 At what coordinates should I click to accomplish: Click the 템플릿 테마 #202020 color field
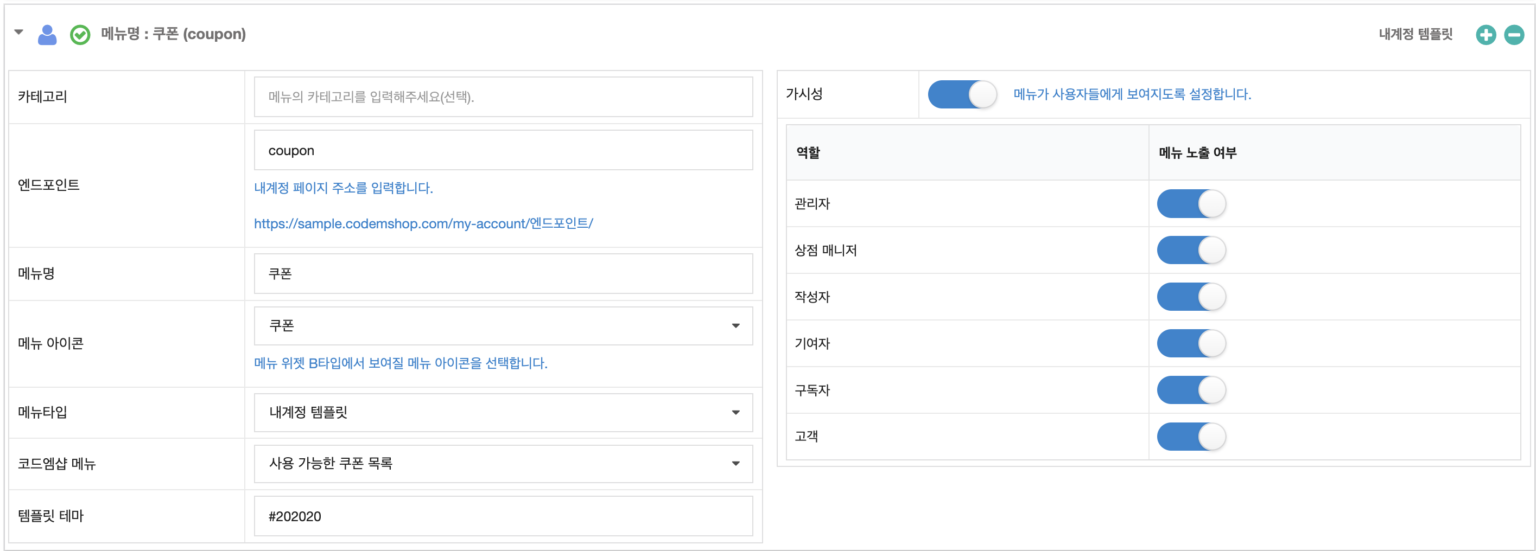pyautogui.click(x=503, y=516)
